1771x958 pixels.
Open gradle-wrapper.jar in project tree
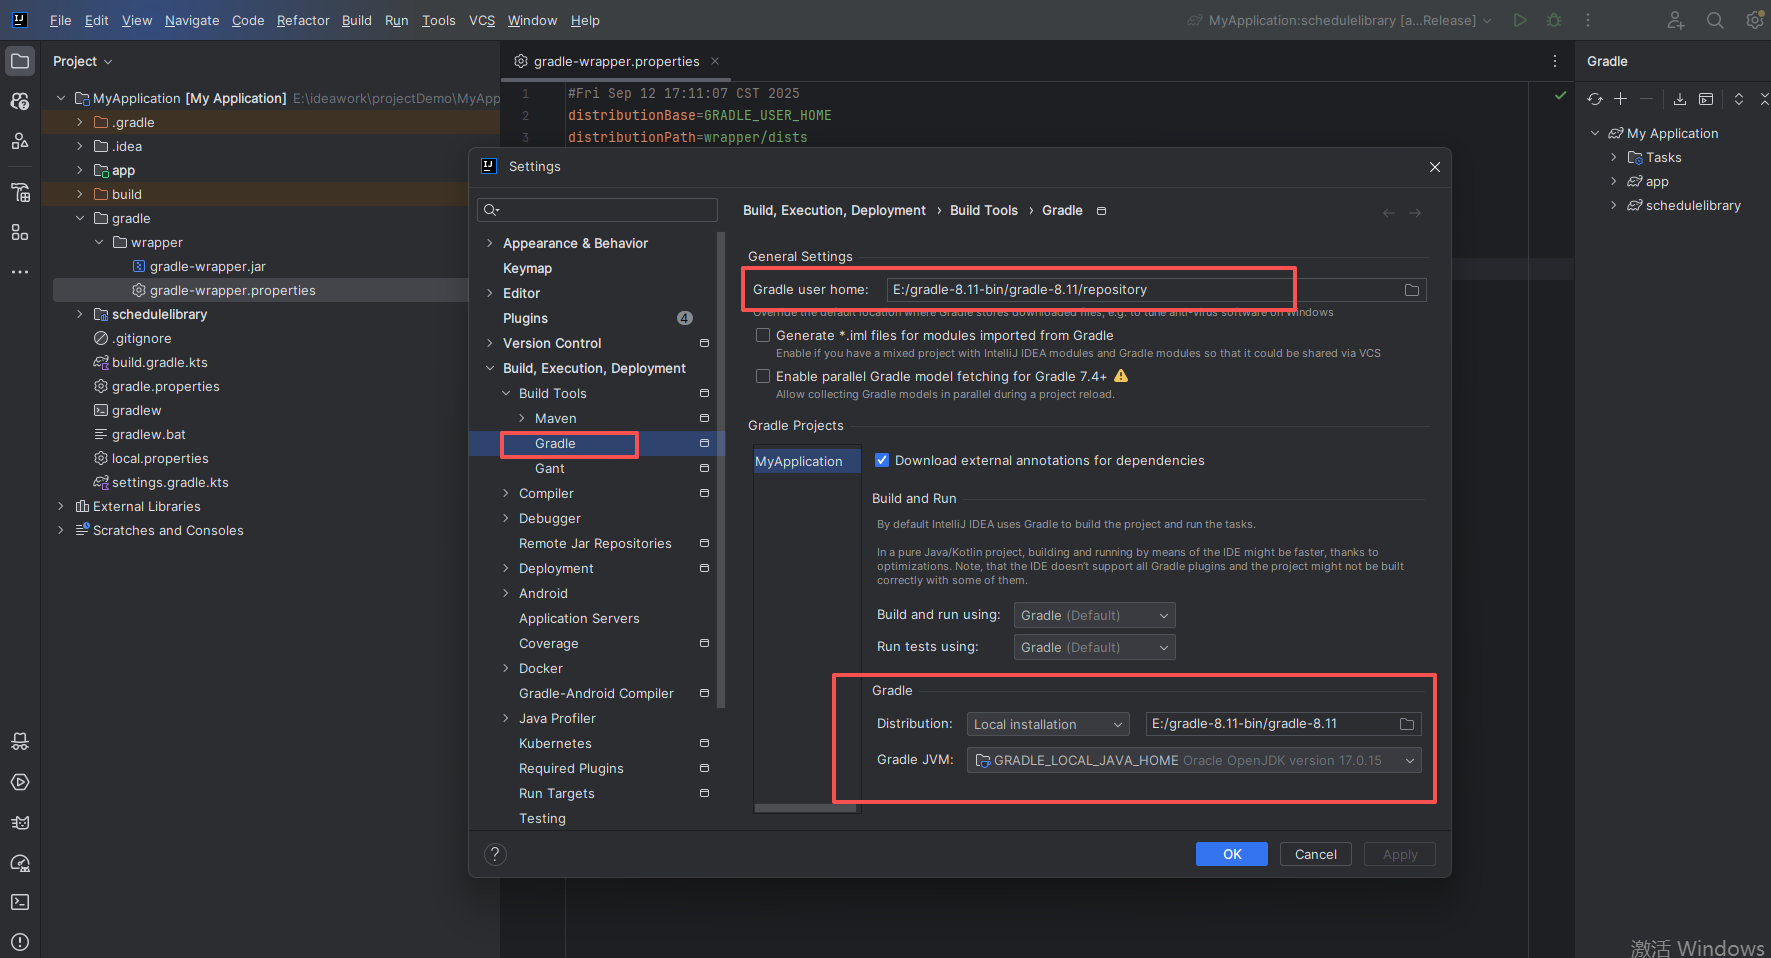pos(207,266)
